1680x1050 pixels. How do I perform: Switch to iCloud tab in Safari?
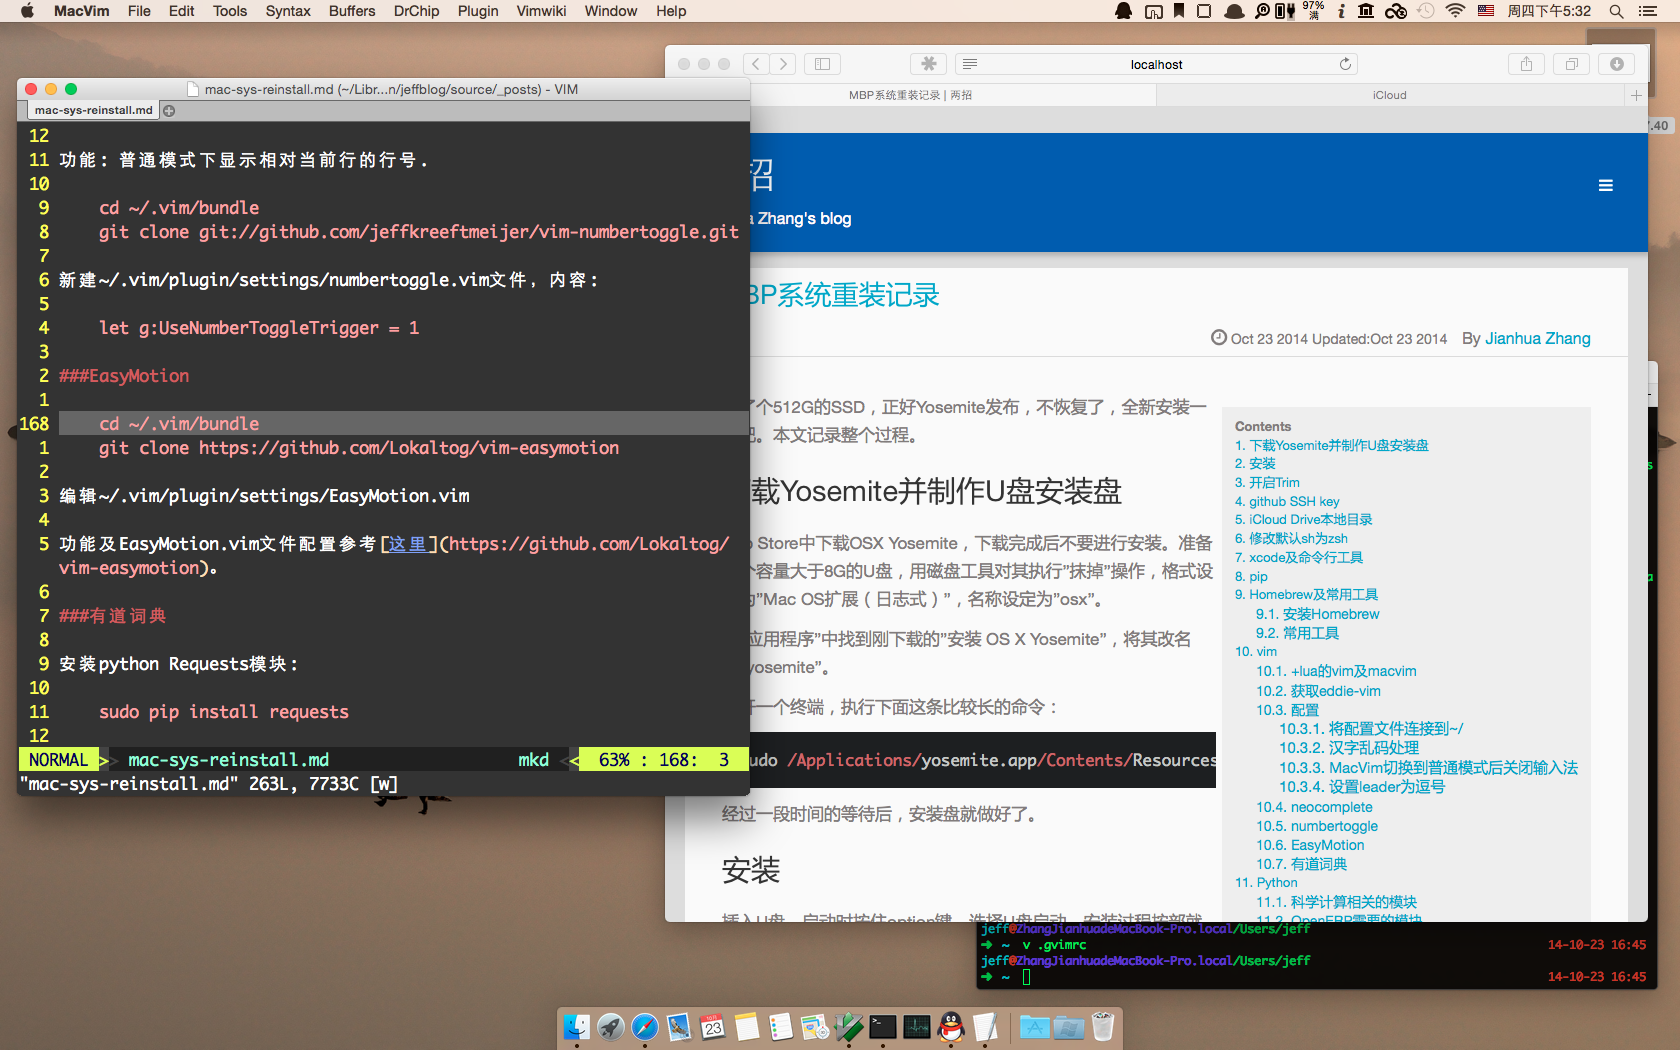pyautogui.click(x=1390, y=95)
